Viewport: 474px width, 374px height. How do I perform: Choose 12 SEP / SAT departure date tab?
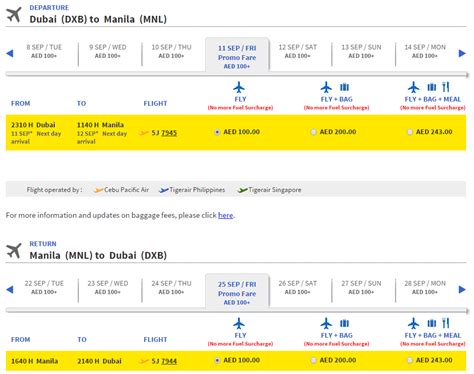[298, 51]
